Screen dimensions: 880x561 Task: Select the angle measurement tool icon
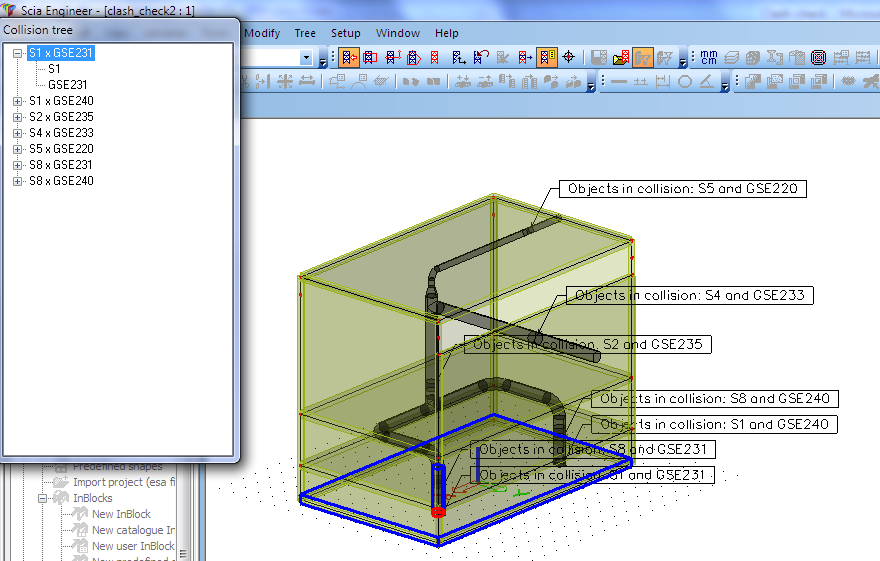(707, 82)
